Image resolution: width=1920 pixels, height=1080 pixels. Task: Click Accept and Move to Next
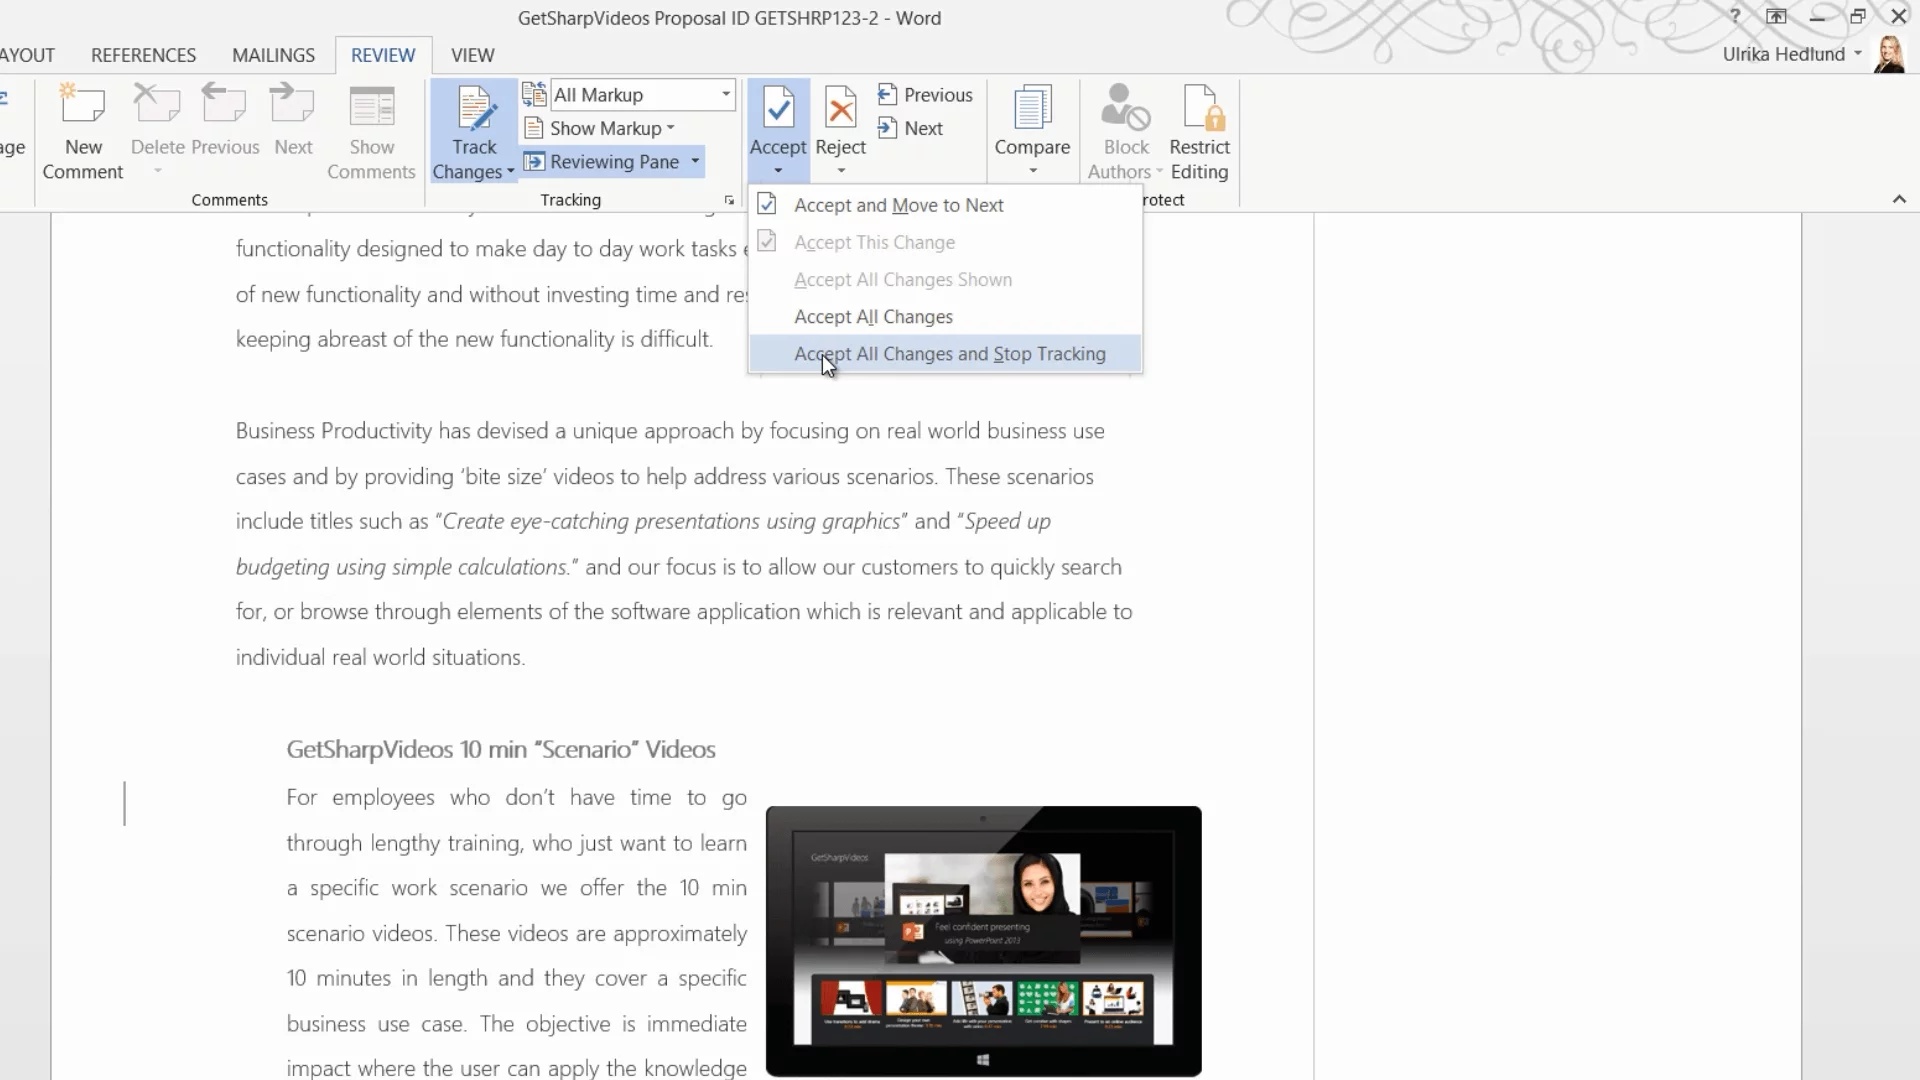(x=898, y=204)
